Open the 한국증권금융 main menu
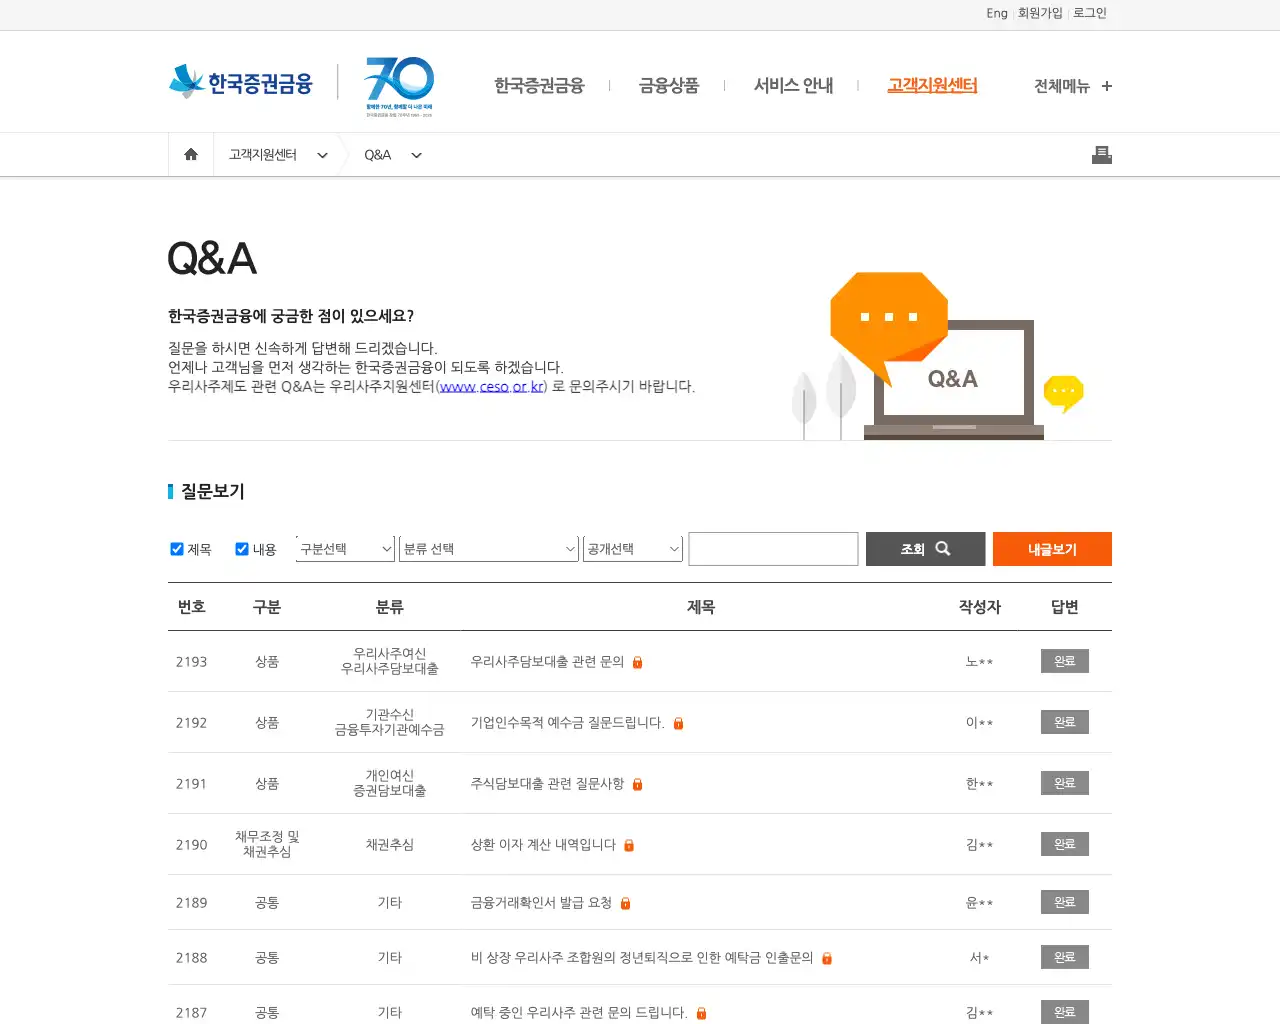The image size is (1280, 1024). (539, 86)
